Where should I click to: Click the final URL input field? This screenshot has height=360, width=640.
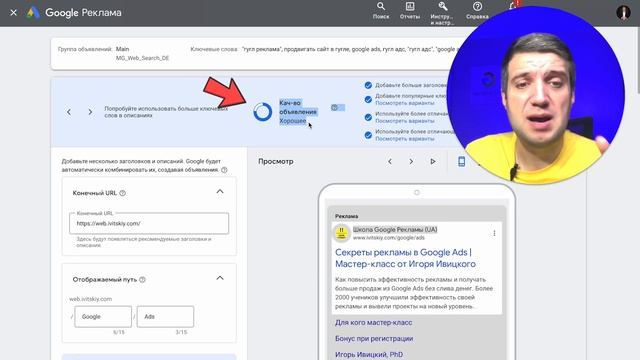click(x=149, y=223)
